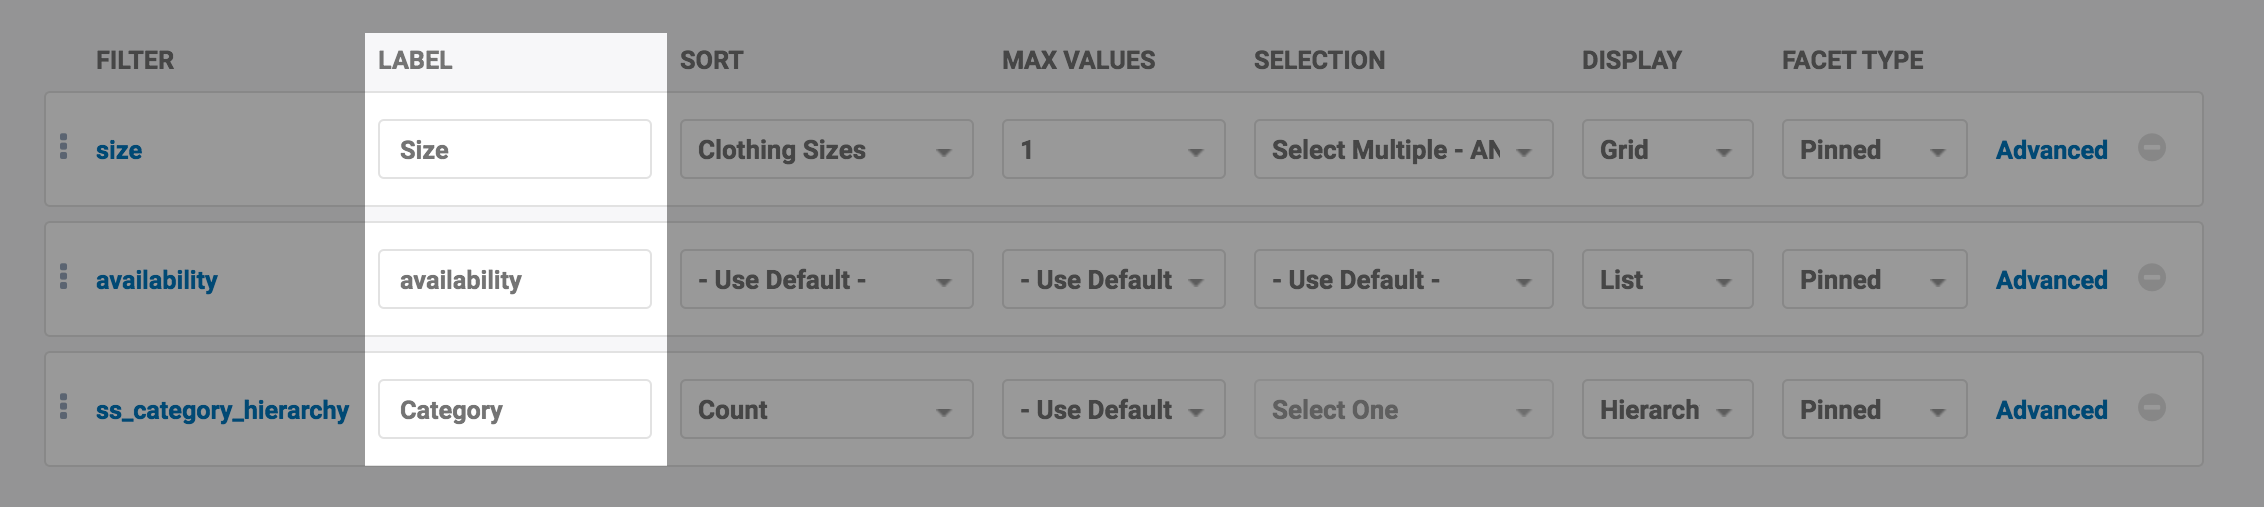Click the drag handle for size row
This screenshot has width=2264, height=507.
[x=64, y=147]
